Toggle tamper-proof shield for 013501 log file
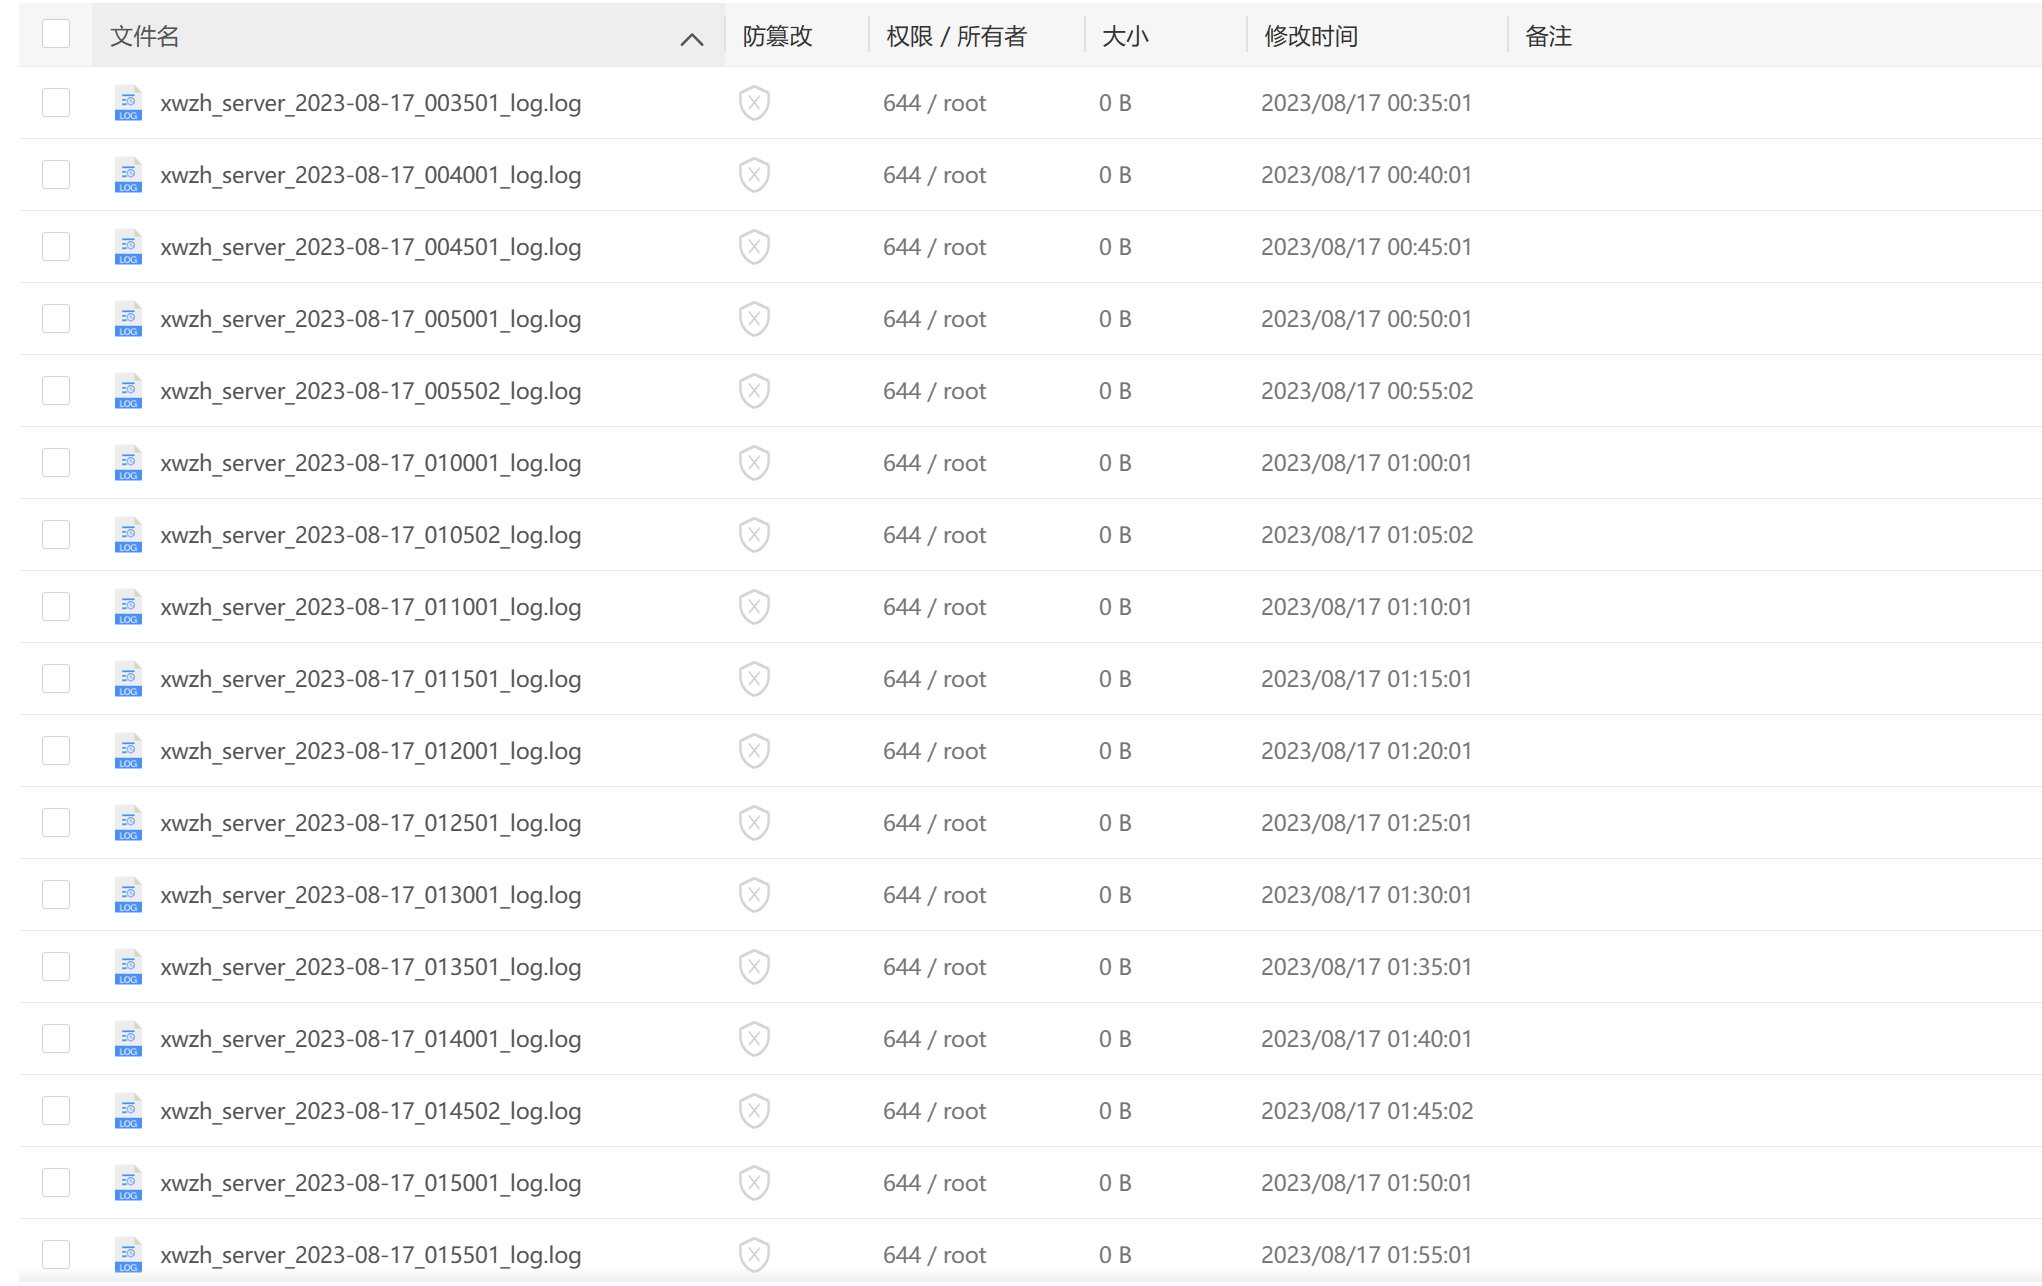Screen dimensions: 2042x1286 754,967
